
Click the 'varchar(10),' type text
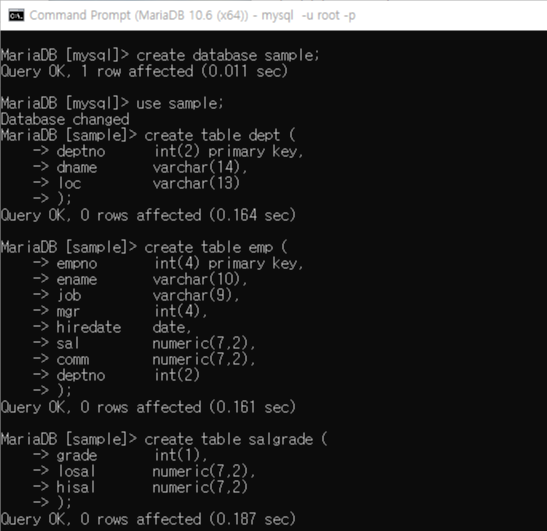coord(200,279)
